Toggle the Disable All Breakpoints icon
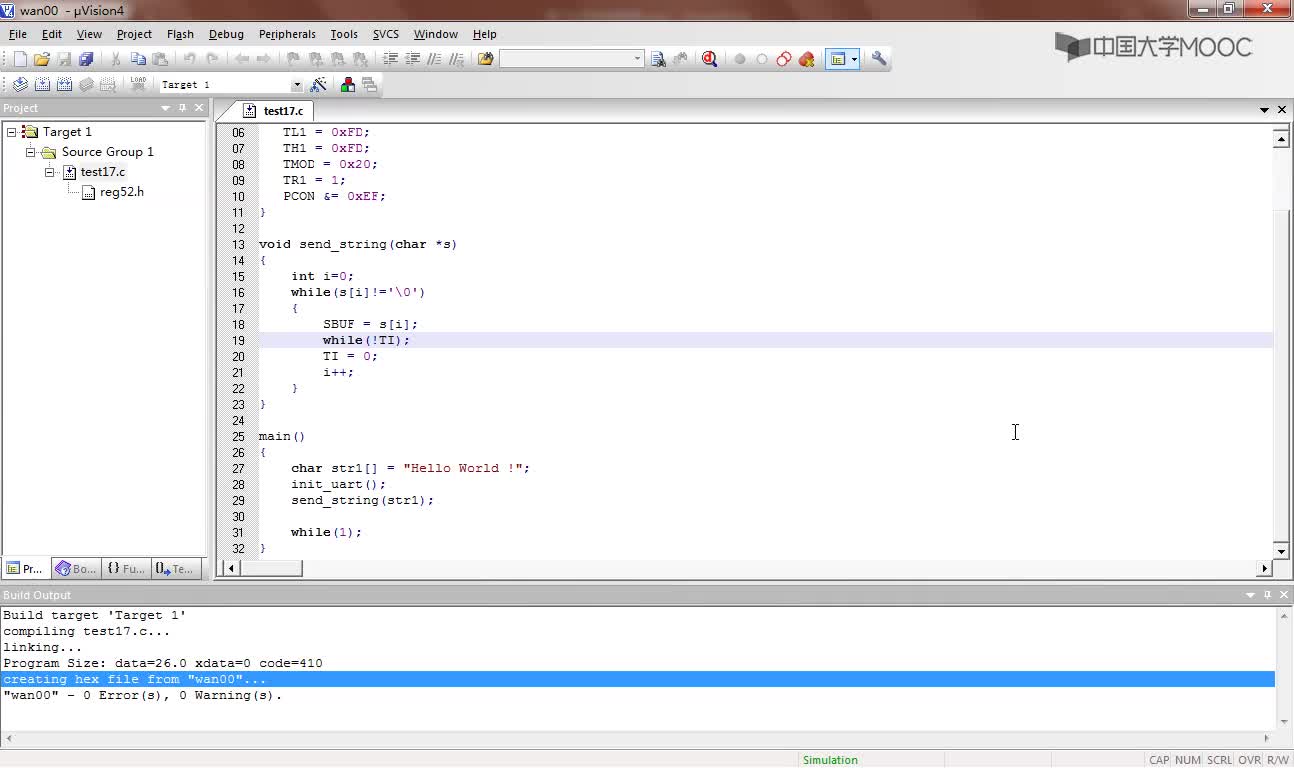Viewport: 1294px width, 768px height. 784,59
